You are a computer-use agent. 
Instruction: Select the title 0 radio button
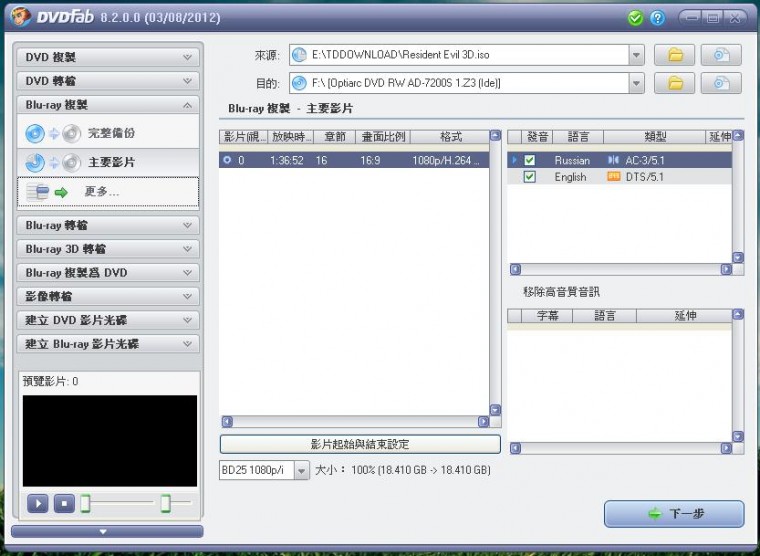(227, 160)
